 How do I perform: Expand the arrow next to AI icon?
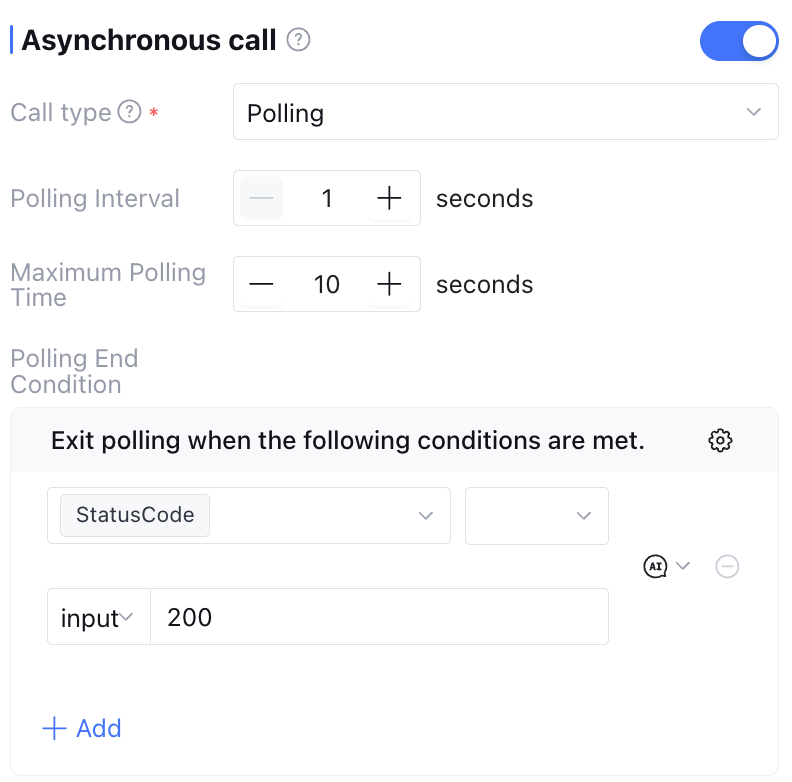click(684, 566)
